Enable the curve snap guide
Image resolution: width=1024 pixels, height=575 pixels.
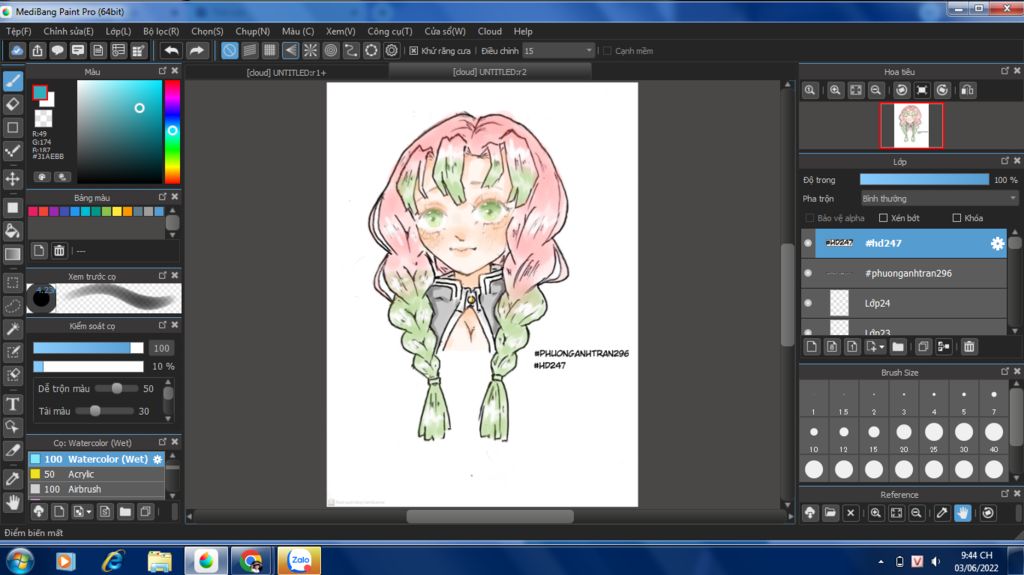tap(351, 50)
